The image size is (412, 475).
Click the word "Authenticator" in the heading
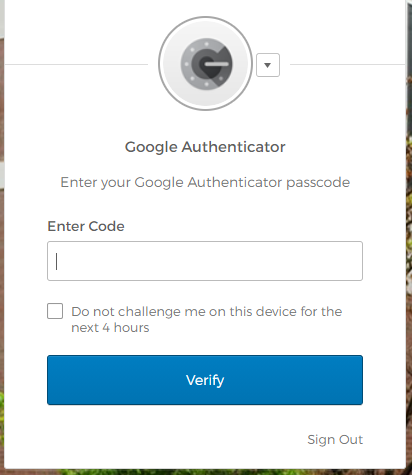point(233,147)
